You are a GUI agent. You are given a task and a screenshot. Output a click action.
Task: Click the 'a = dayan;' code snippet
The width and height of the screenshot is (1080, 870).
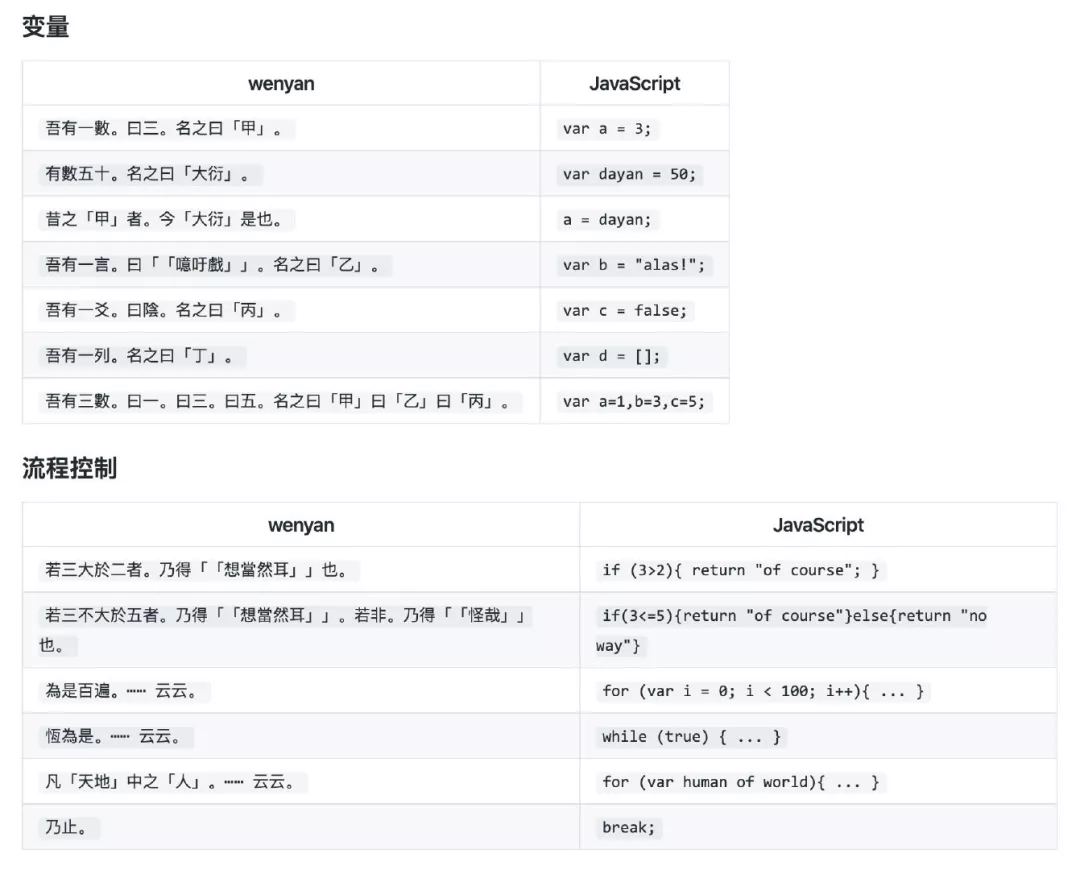click(607, 220)
